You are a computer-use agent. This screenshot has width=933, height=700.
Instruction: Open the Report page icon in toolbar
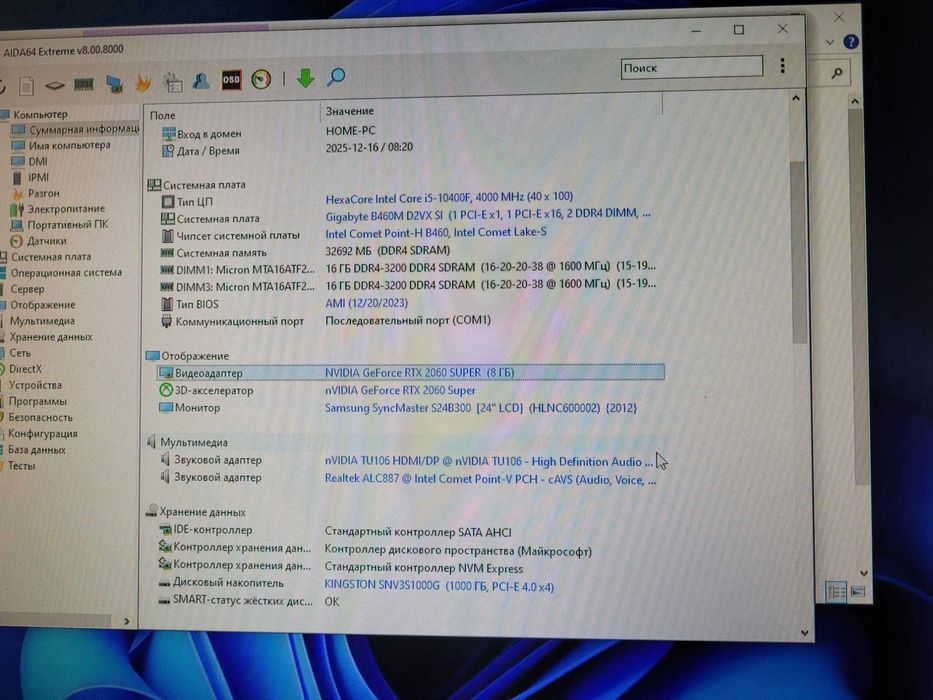[26, 87]
